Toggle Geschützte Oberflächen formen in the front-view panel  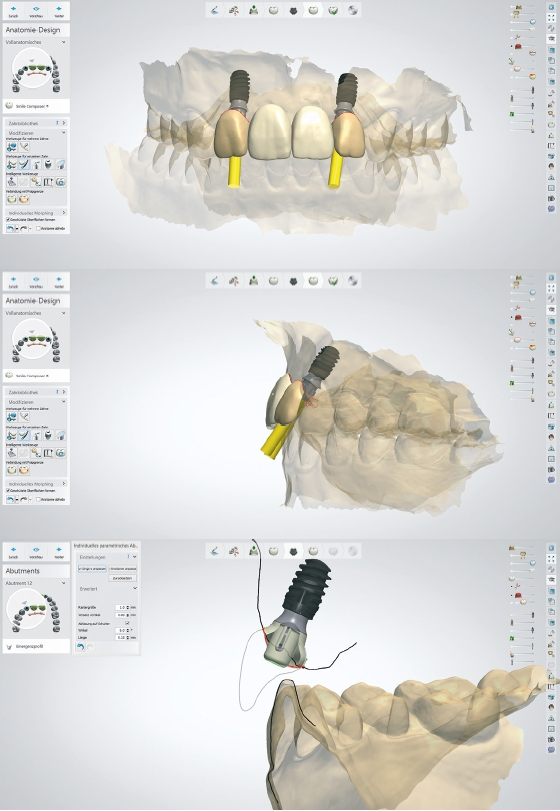8,219
